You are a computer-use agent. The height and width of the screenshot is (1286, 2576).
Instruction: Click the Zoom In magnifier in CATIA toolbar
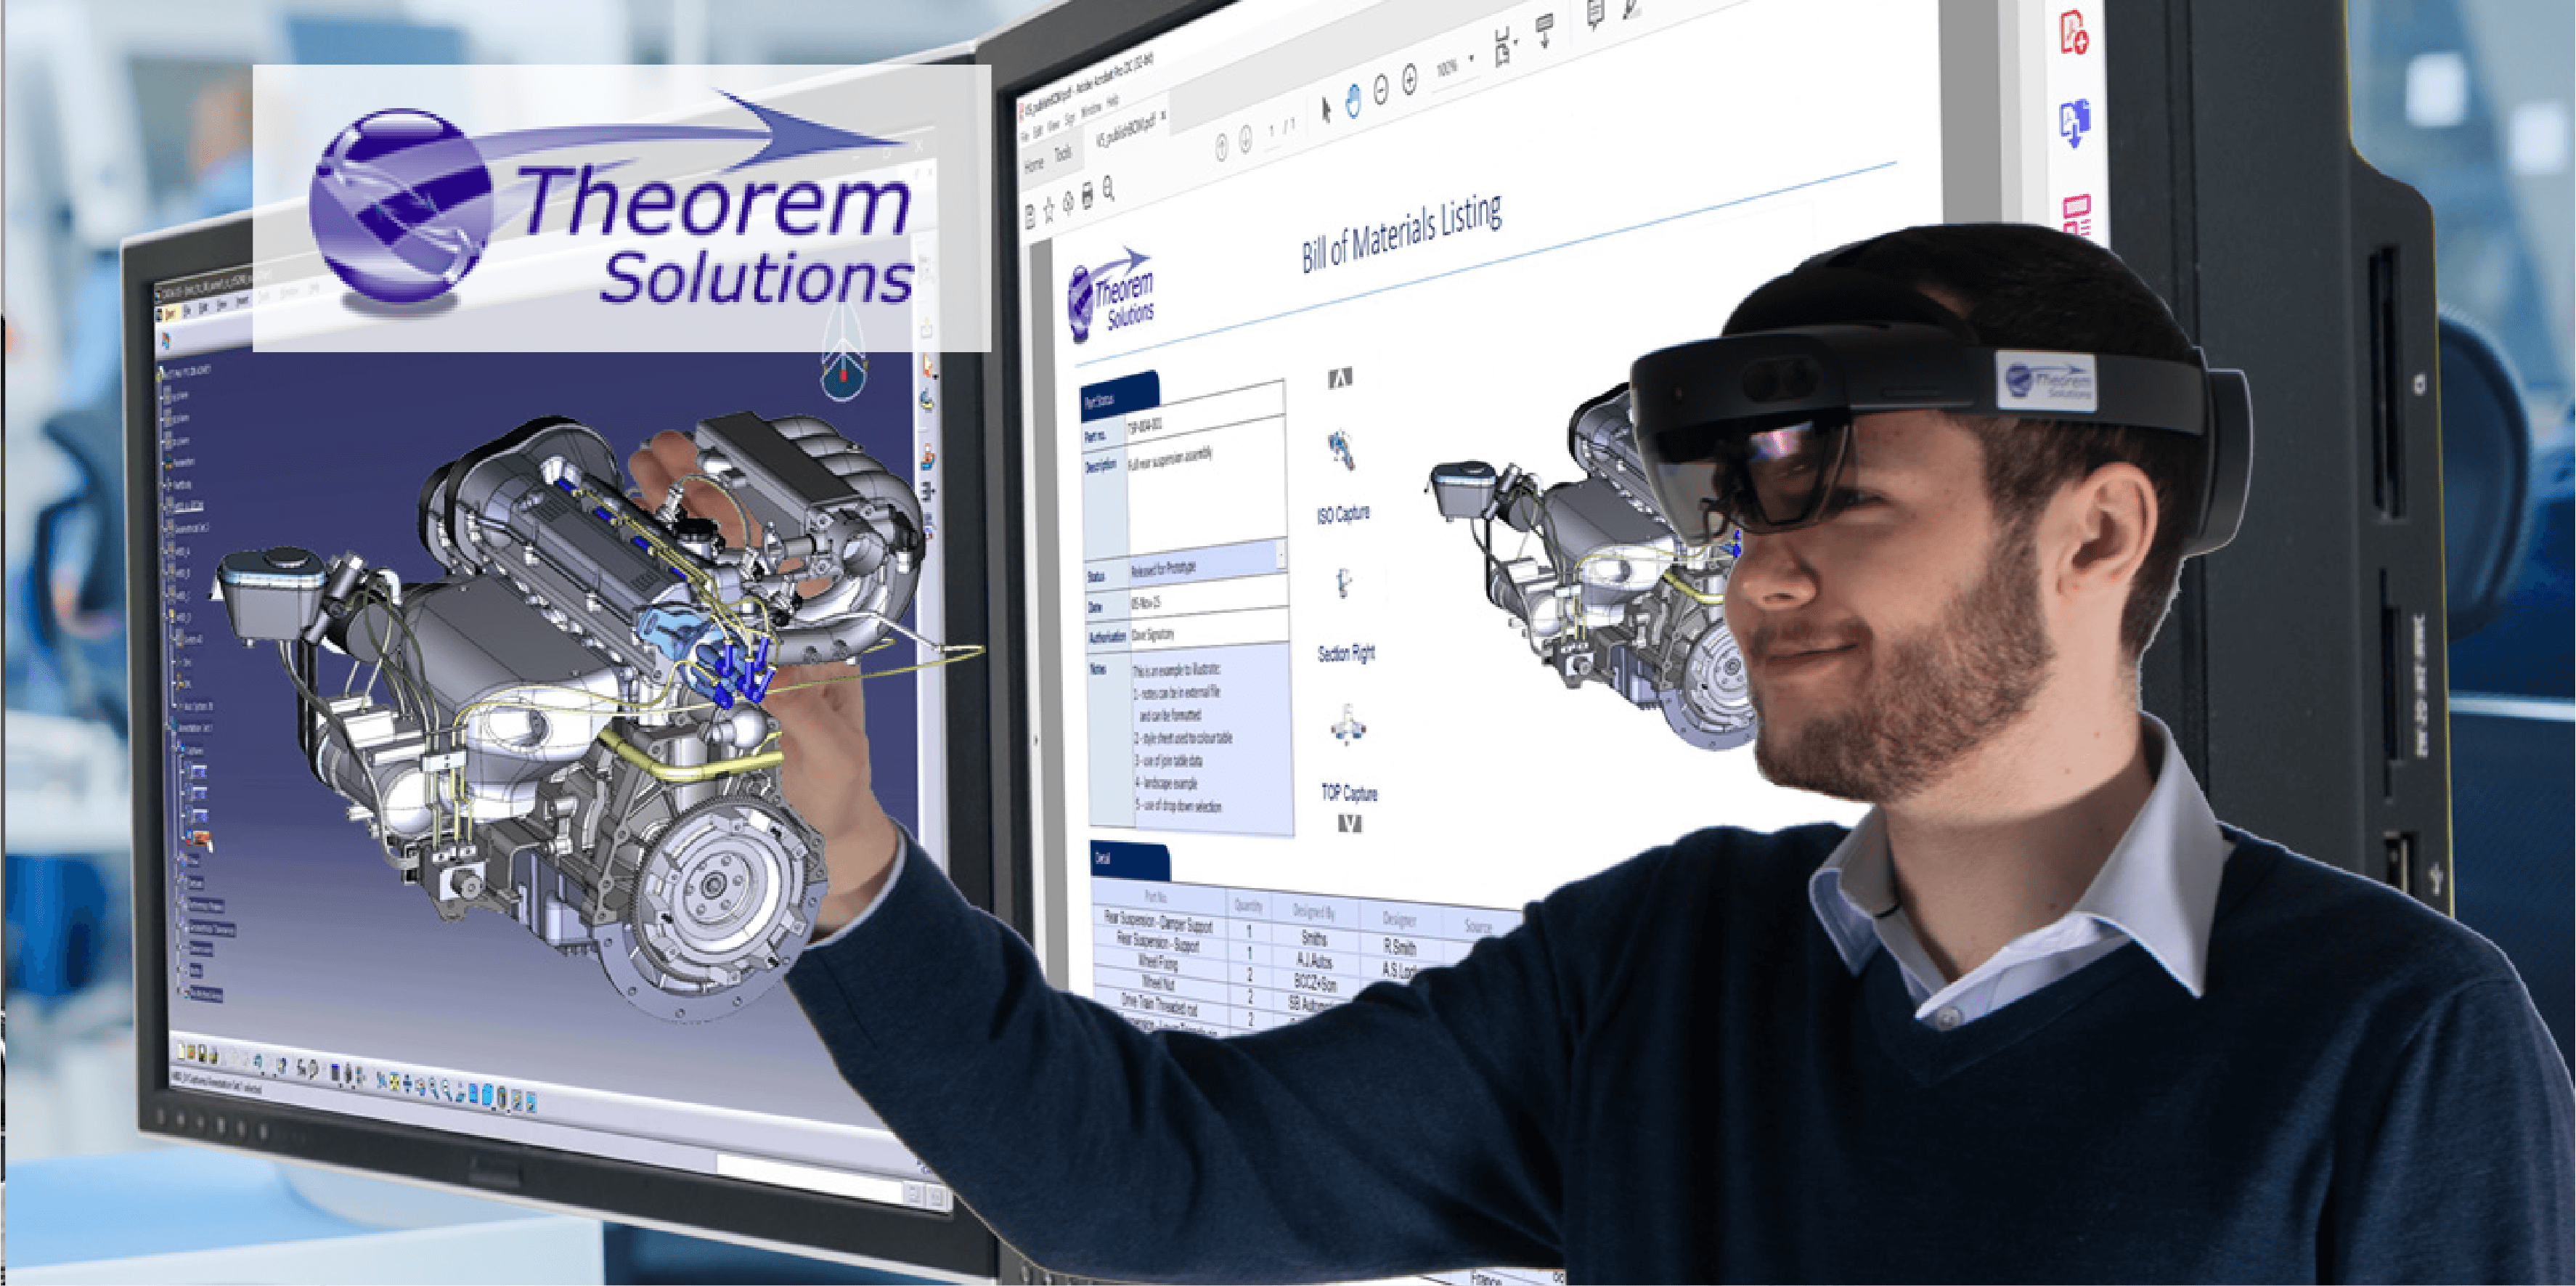tap(433, 1087)
